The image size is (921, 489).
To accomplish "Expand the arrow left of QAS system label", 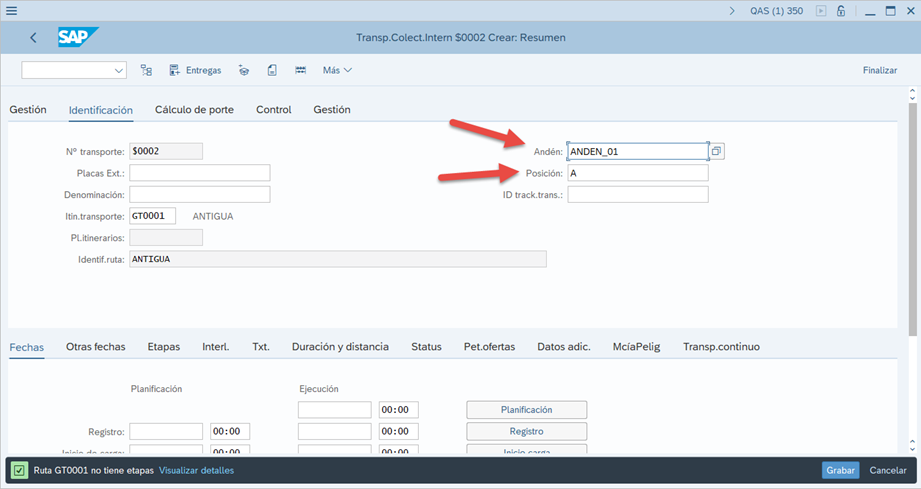I will [731, 11].
